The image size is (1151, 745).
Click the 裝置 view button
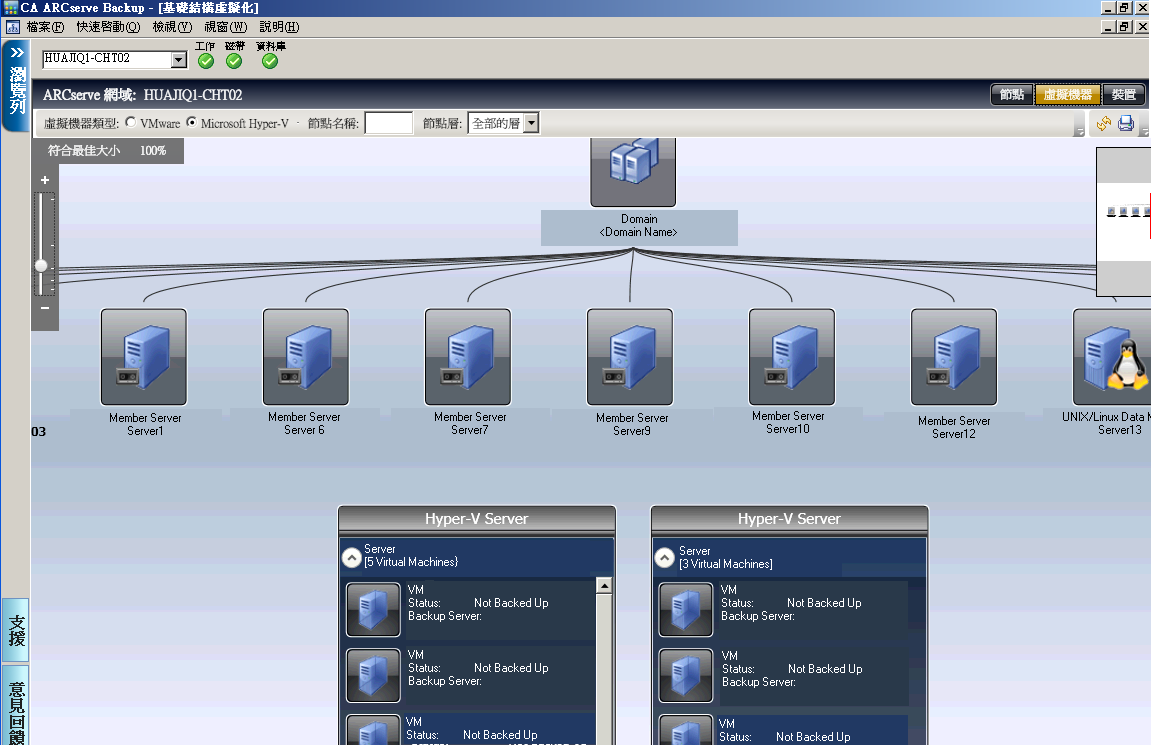pos(1123,95)
